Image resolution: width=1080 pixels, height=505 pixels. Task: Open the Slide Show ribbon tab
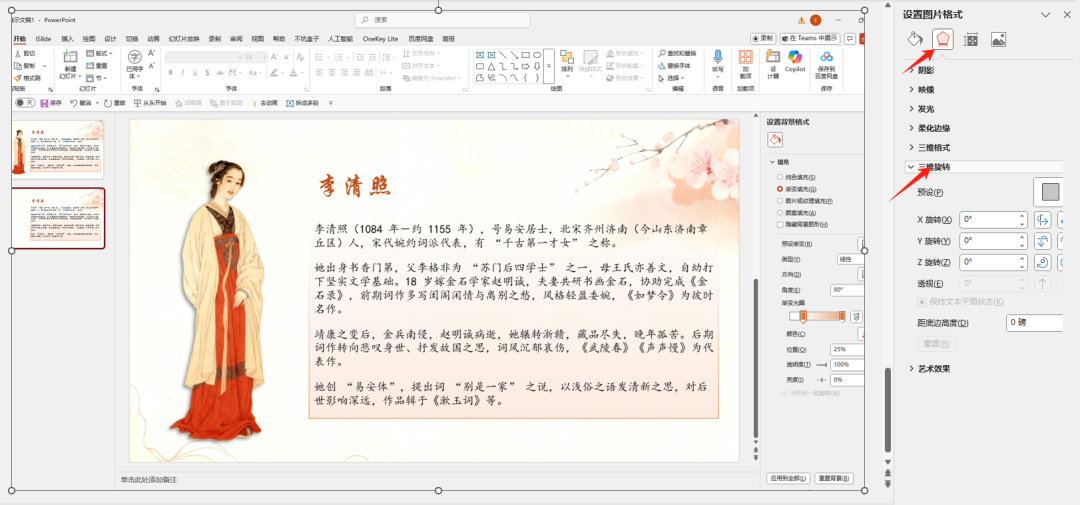[183, 38]
